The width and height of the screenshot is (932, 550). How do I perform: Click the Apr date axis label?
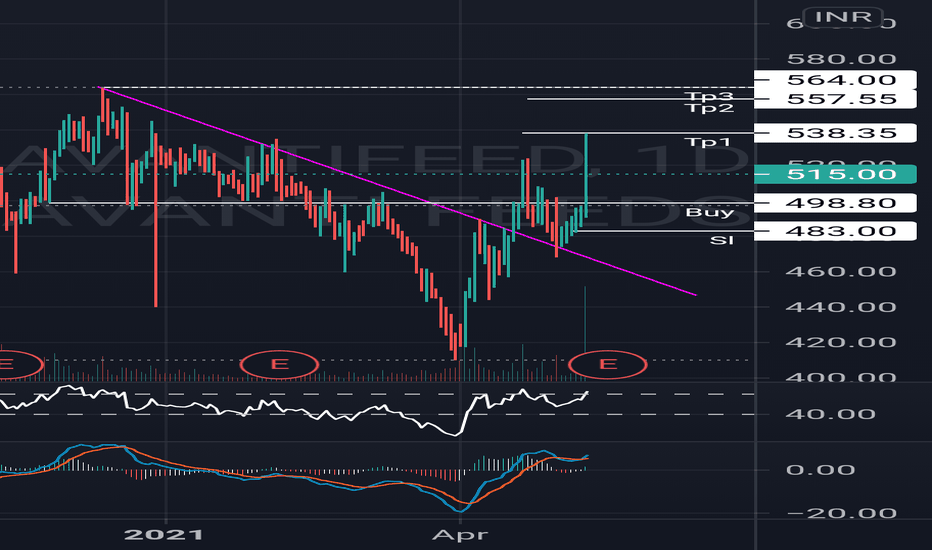tap(460, 535)
